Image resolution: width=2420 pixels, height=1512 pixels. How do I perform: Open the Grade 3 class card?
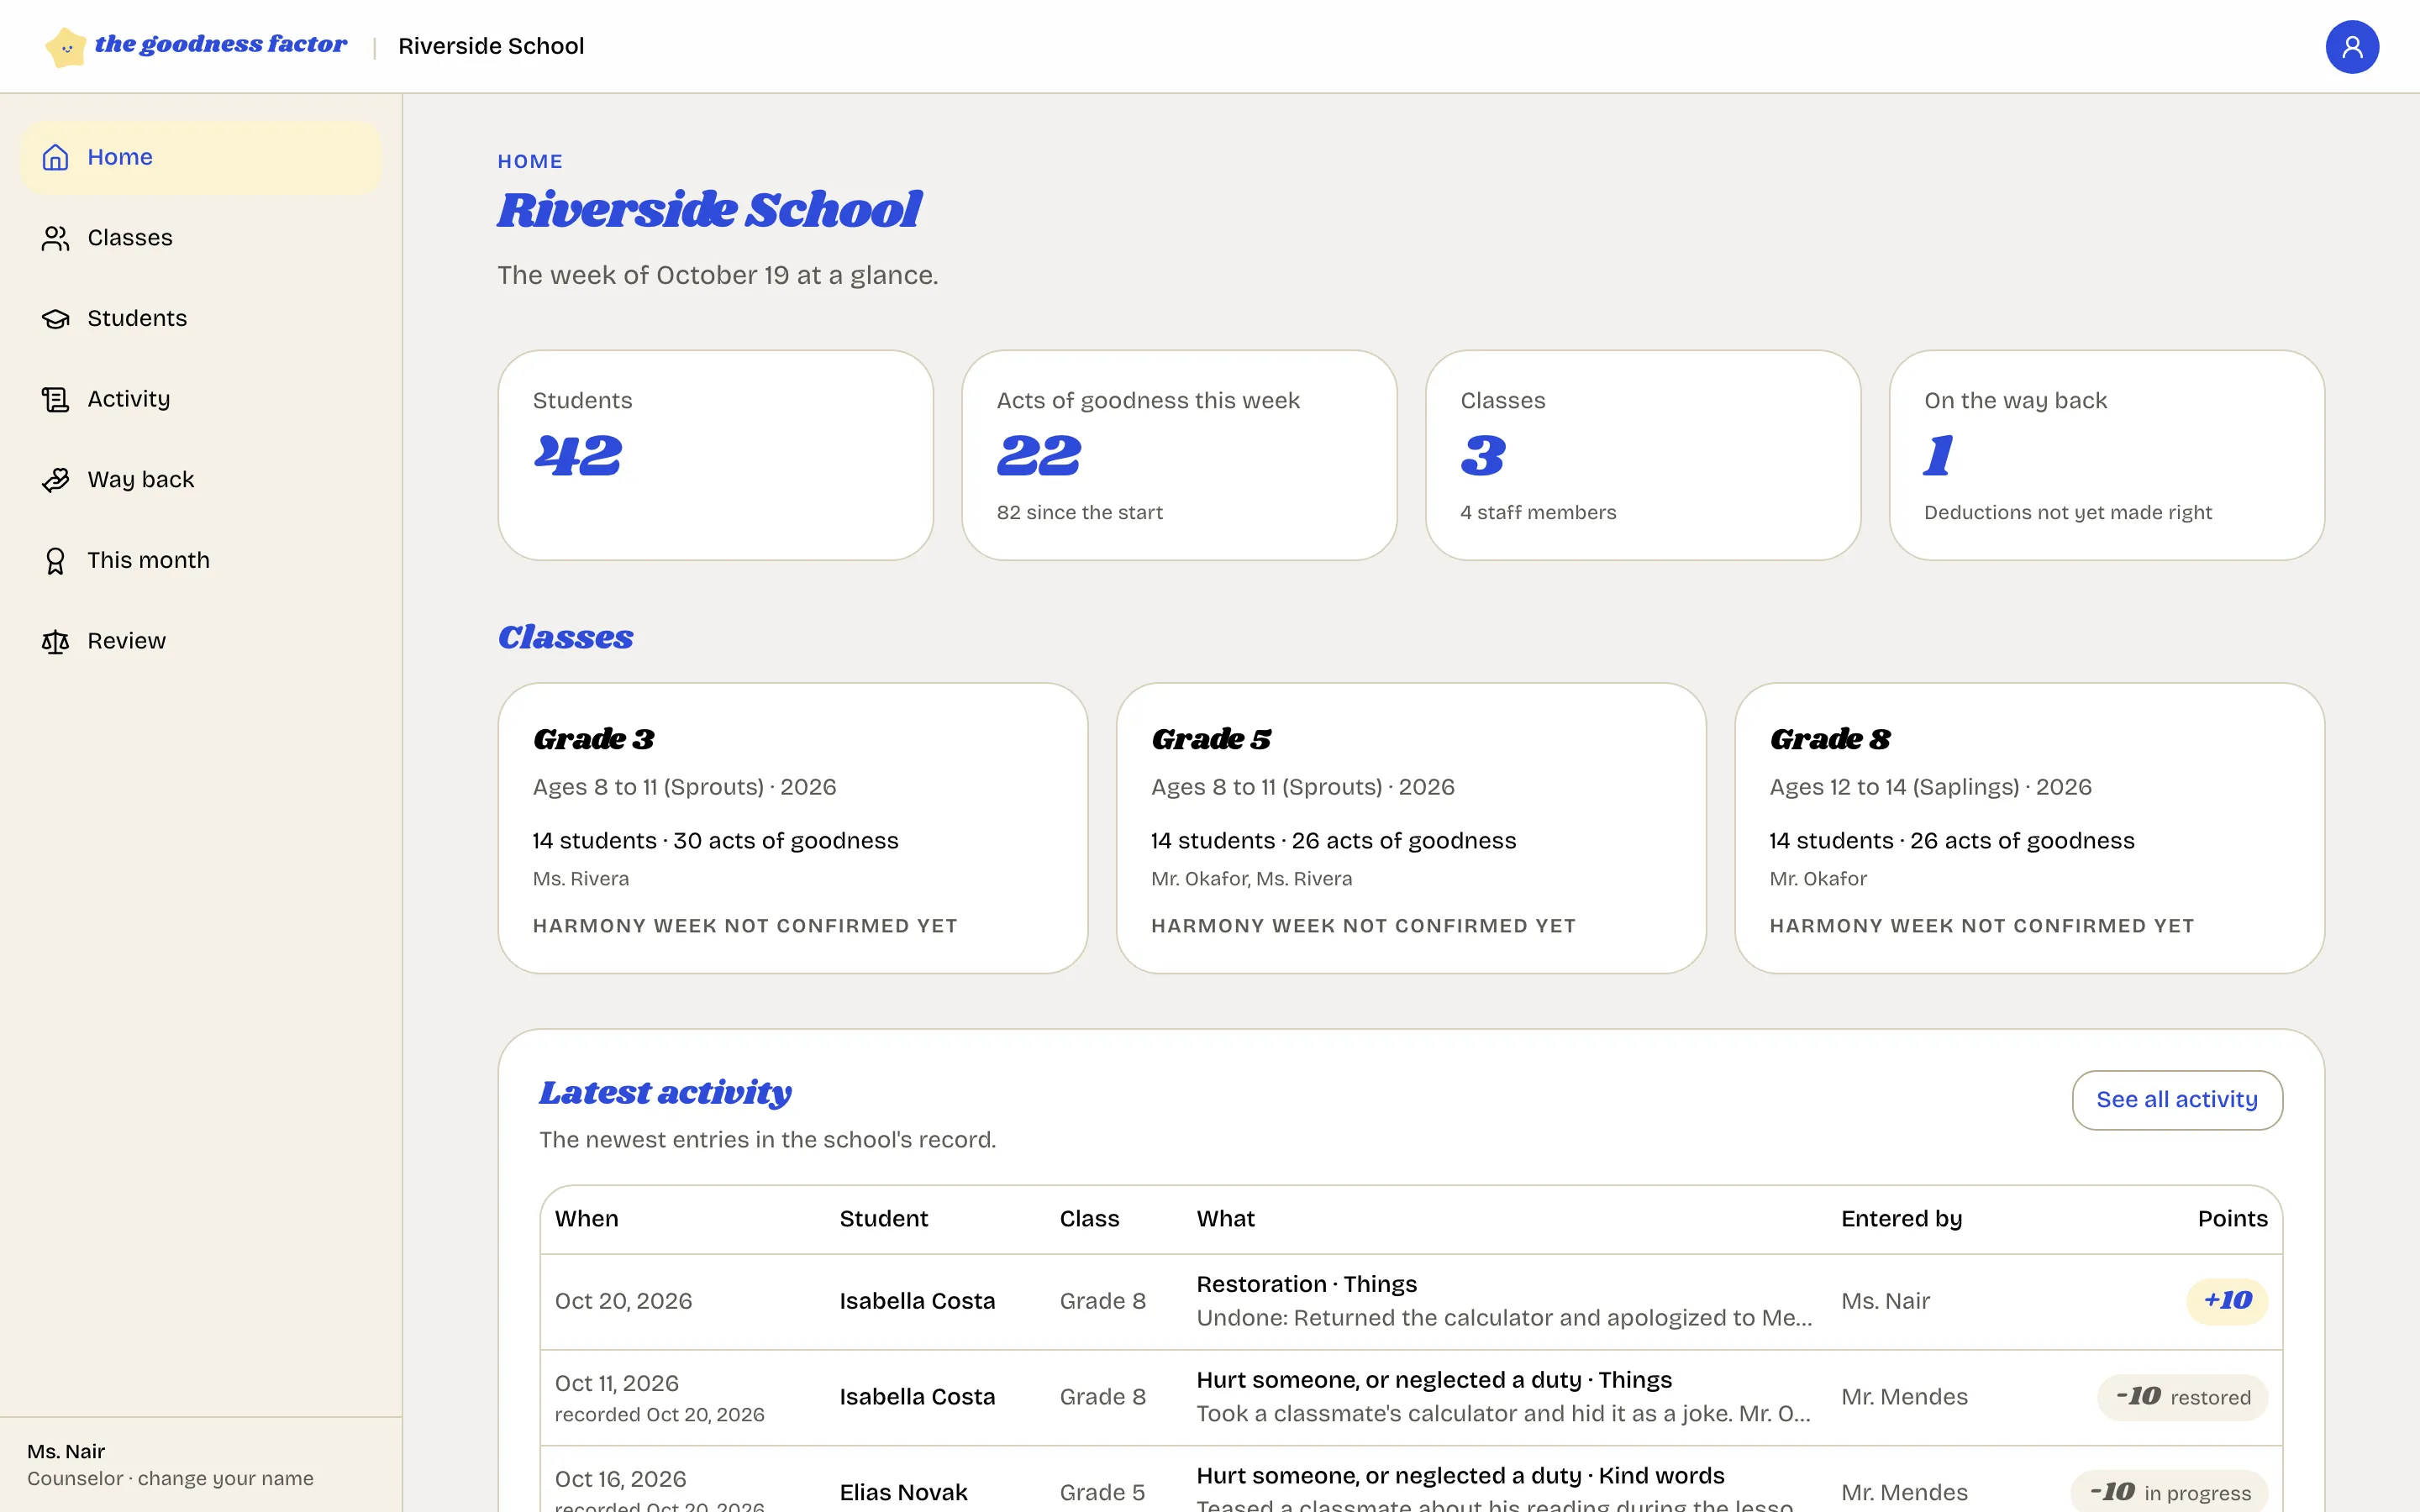click(793, 828)
